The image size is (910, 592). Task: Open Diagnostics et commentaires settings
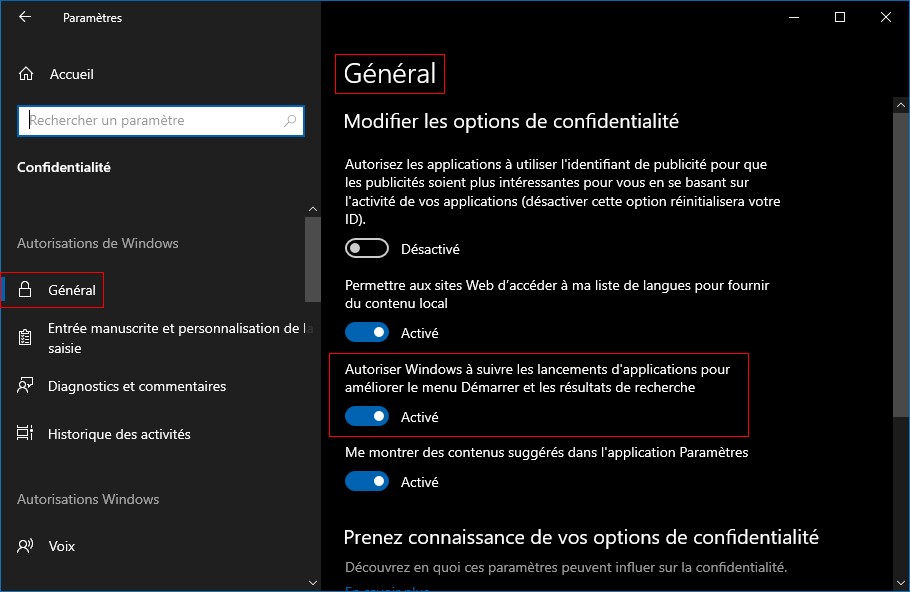pos(137,386)
